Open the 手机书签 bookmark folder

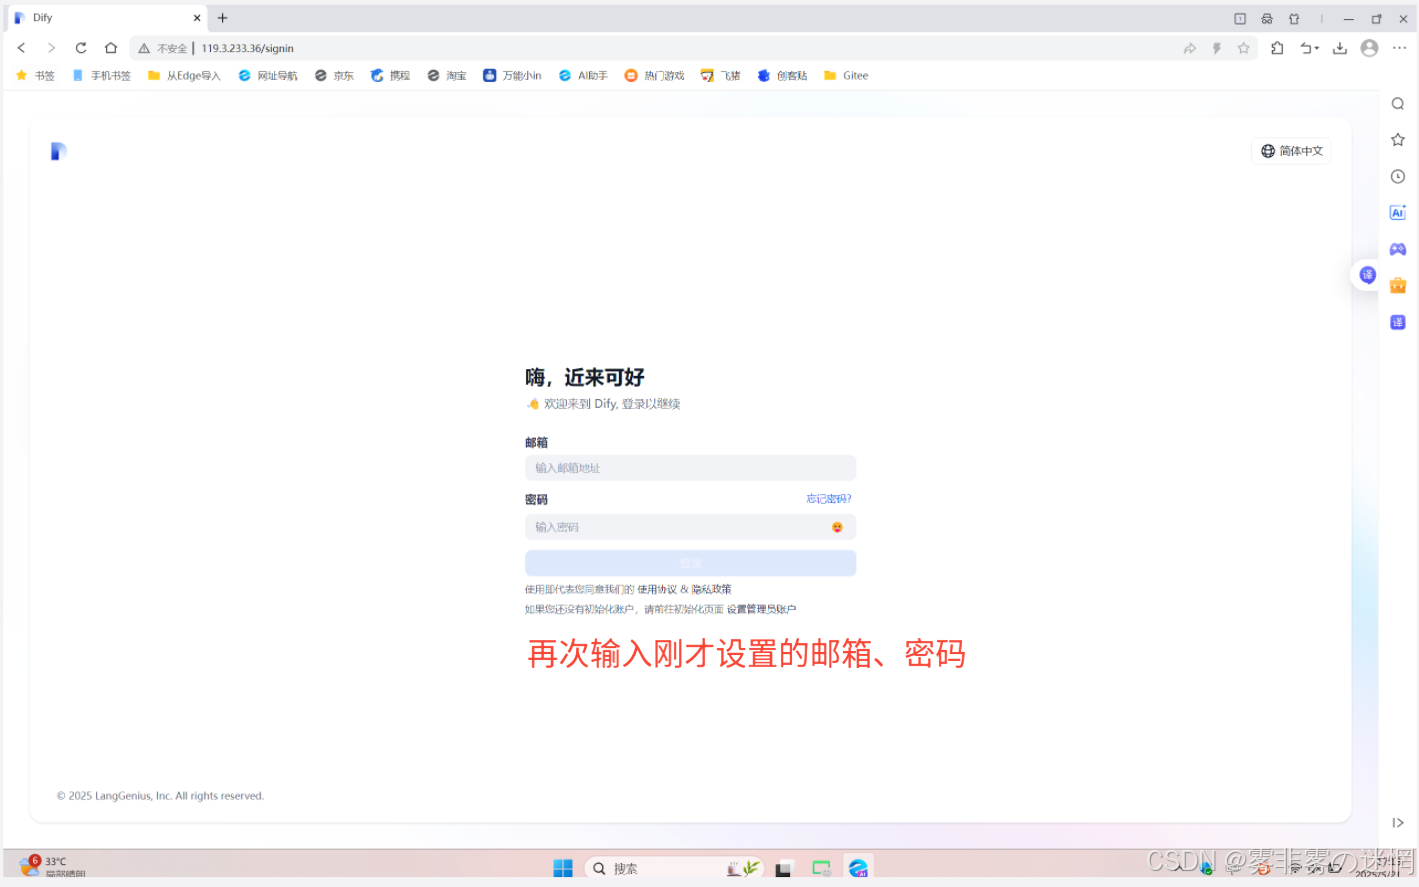[102, 76]
